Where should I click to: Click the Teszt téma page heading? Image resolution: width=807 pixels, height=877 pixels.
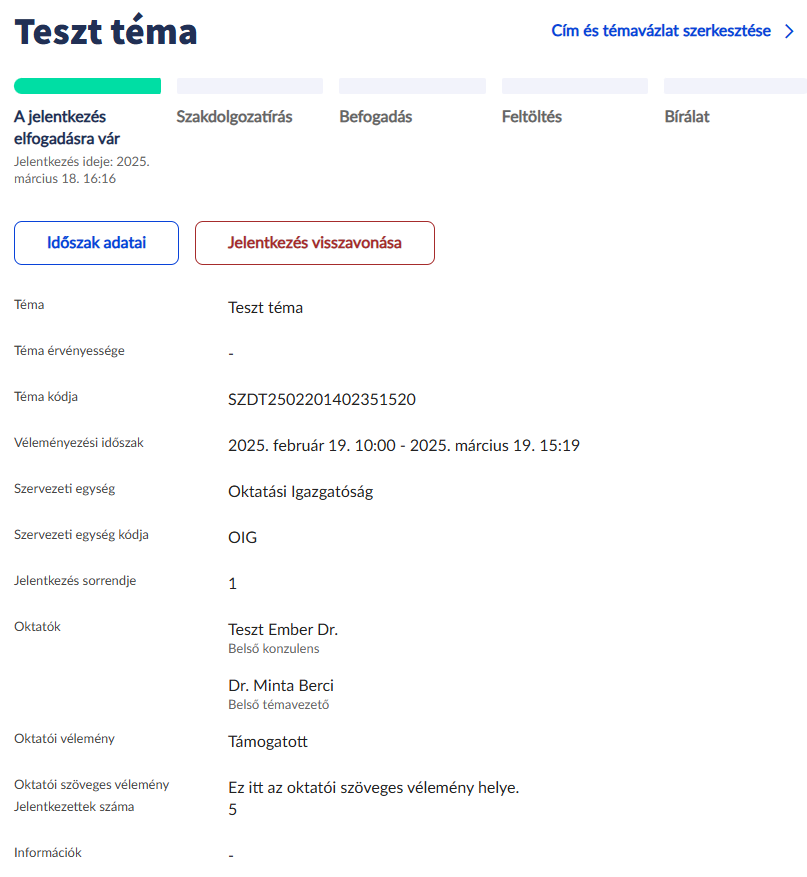point(106,32)
